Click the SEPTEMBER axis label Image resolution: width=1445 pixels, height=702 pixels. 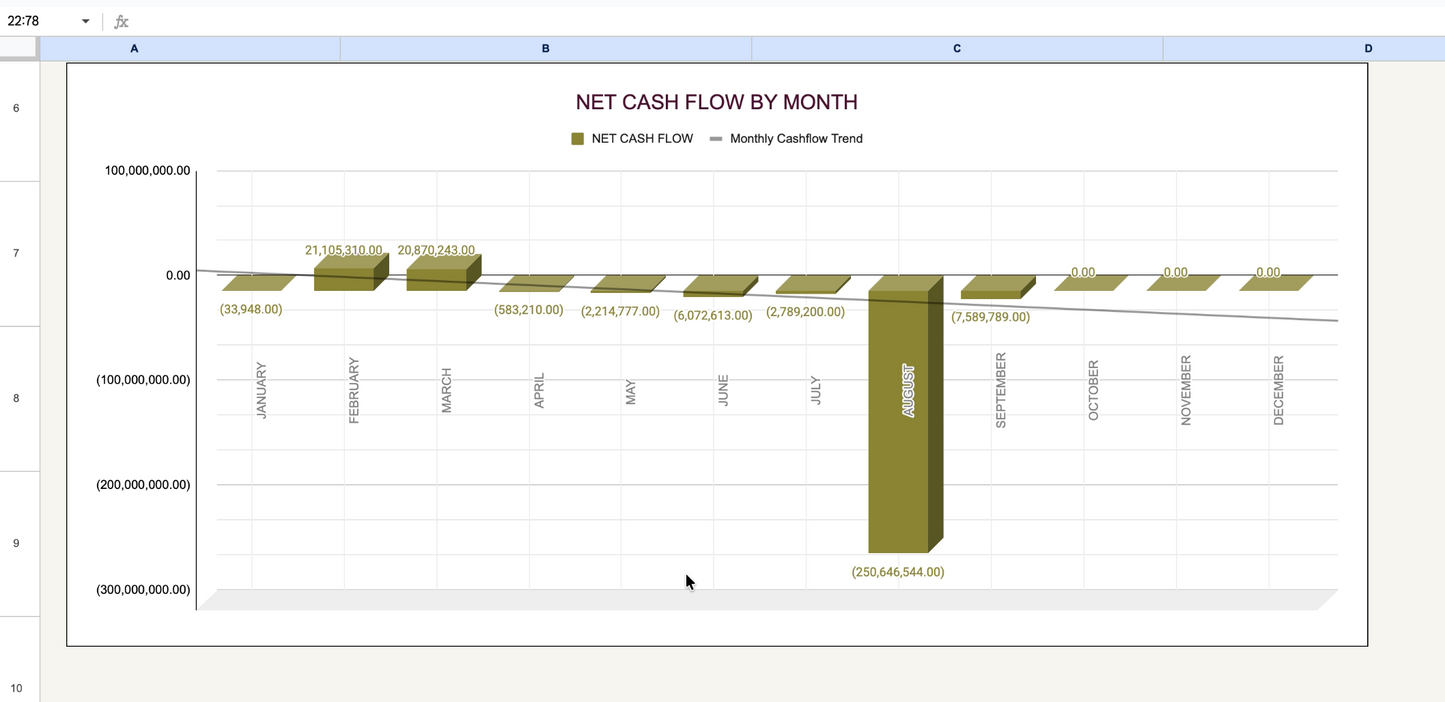(x=1001, y=390)
